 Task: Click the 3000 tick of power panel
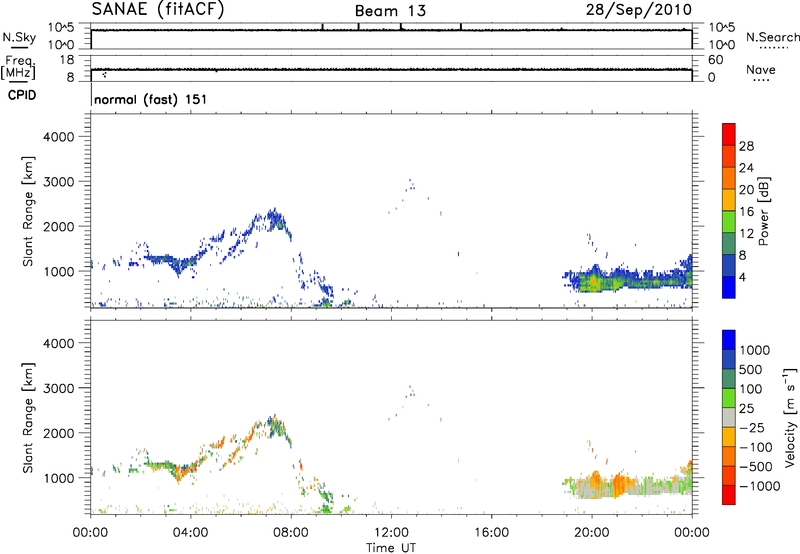click(58, 182)
